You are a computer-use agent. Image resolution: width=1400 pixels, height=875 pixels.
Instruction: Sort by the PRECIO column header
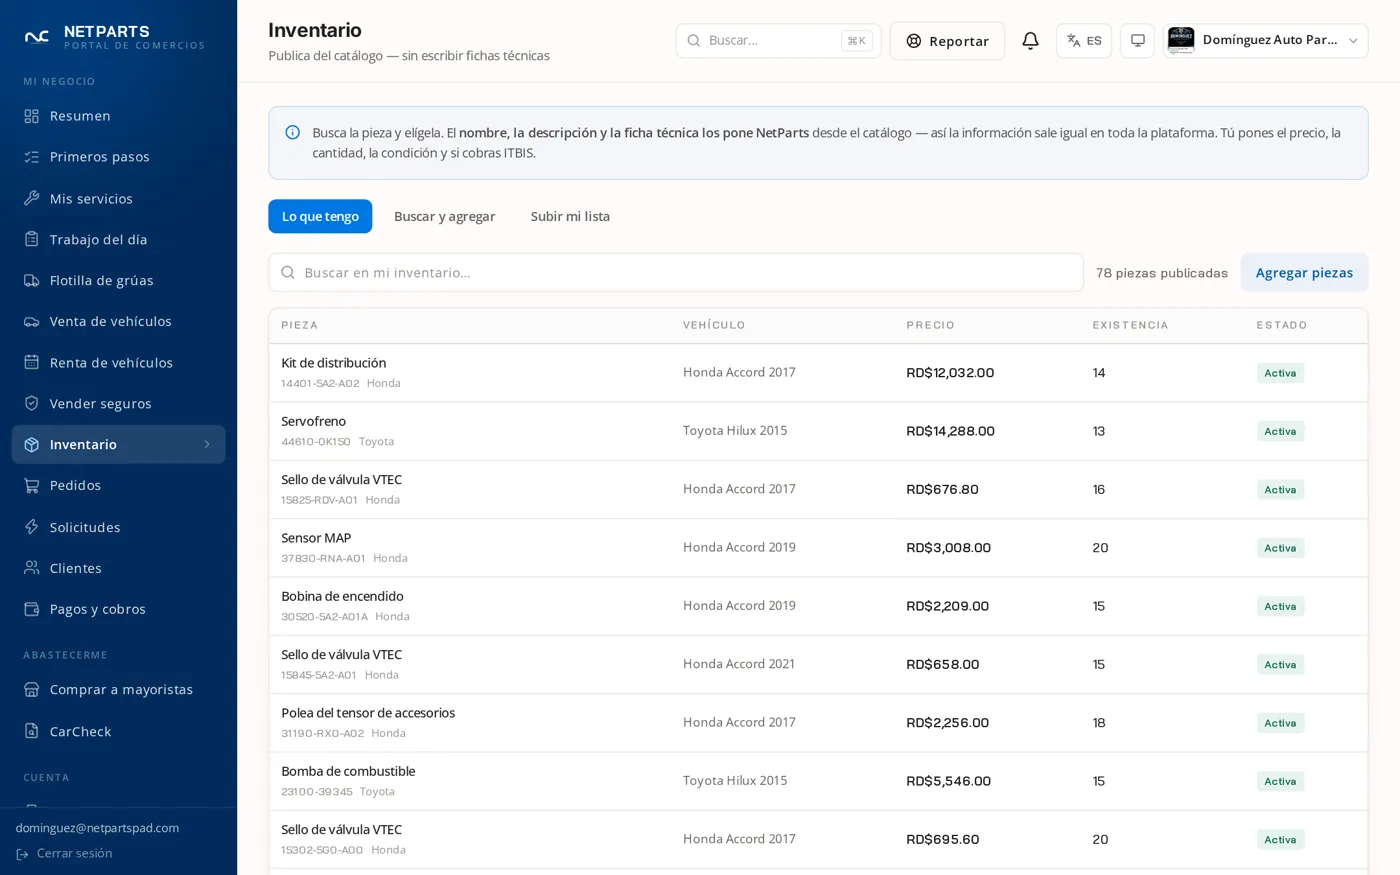tap(930, 325)
